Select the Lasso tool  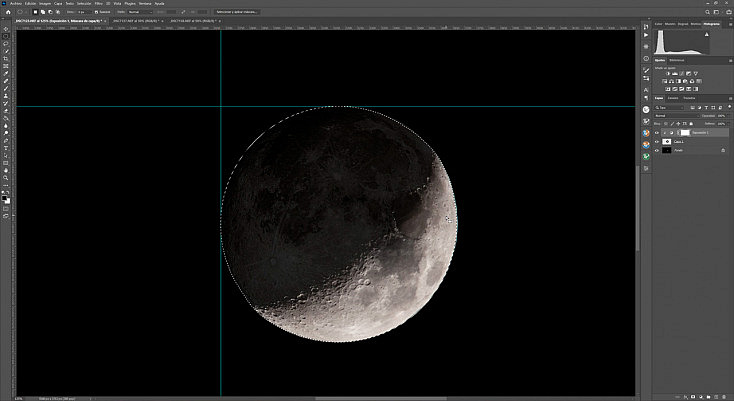click(x=6, y=44)
